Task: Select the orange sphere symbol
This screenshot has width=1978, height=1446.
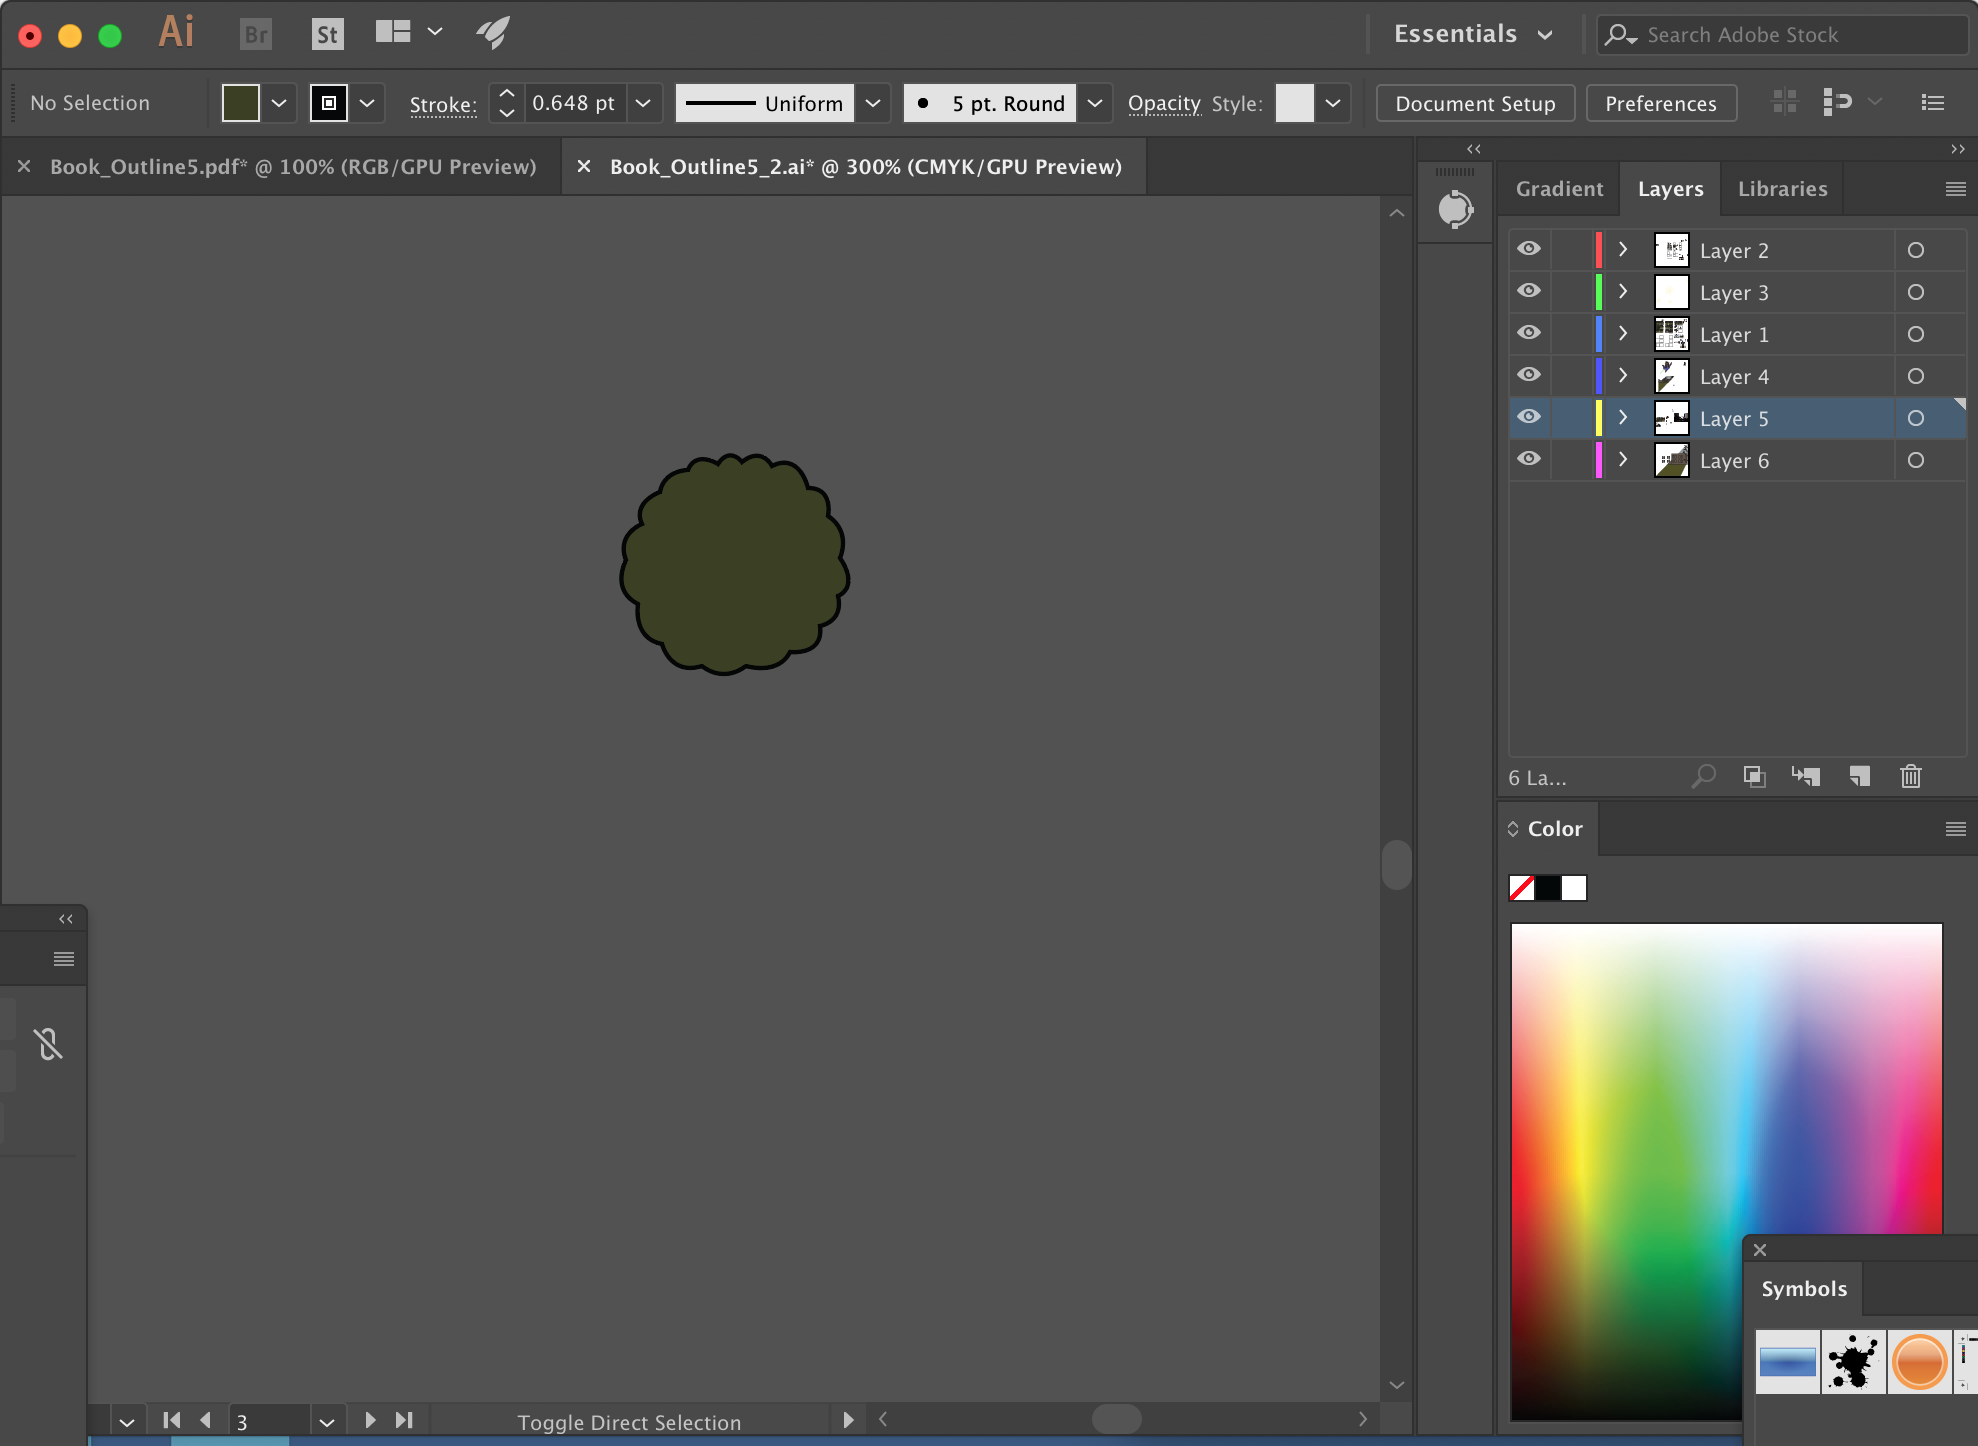Action: coord(1919,1362)
